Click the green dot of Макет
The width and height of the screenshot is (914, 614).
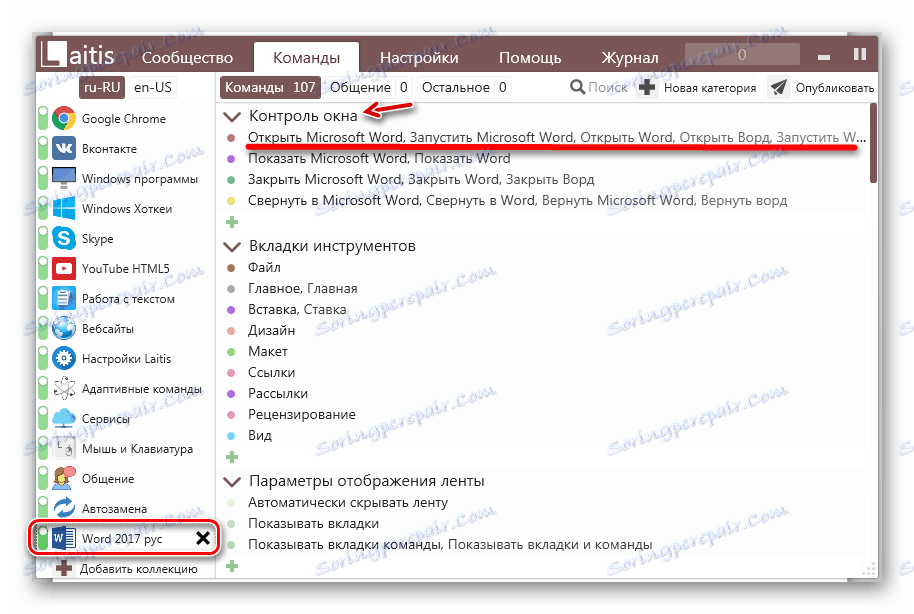[231, 352]
